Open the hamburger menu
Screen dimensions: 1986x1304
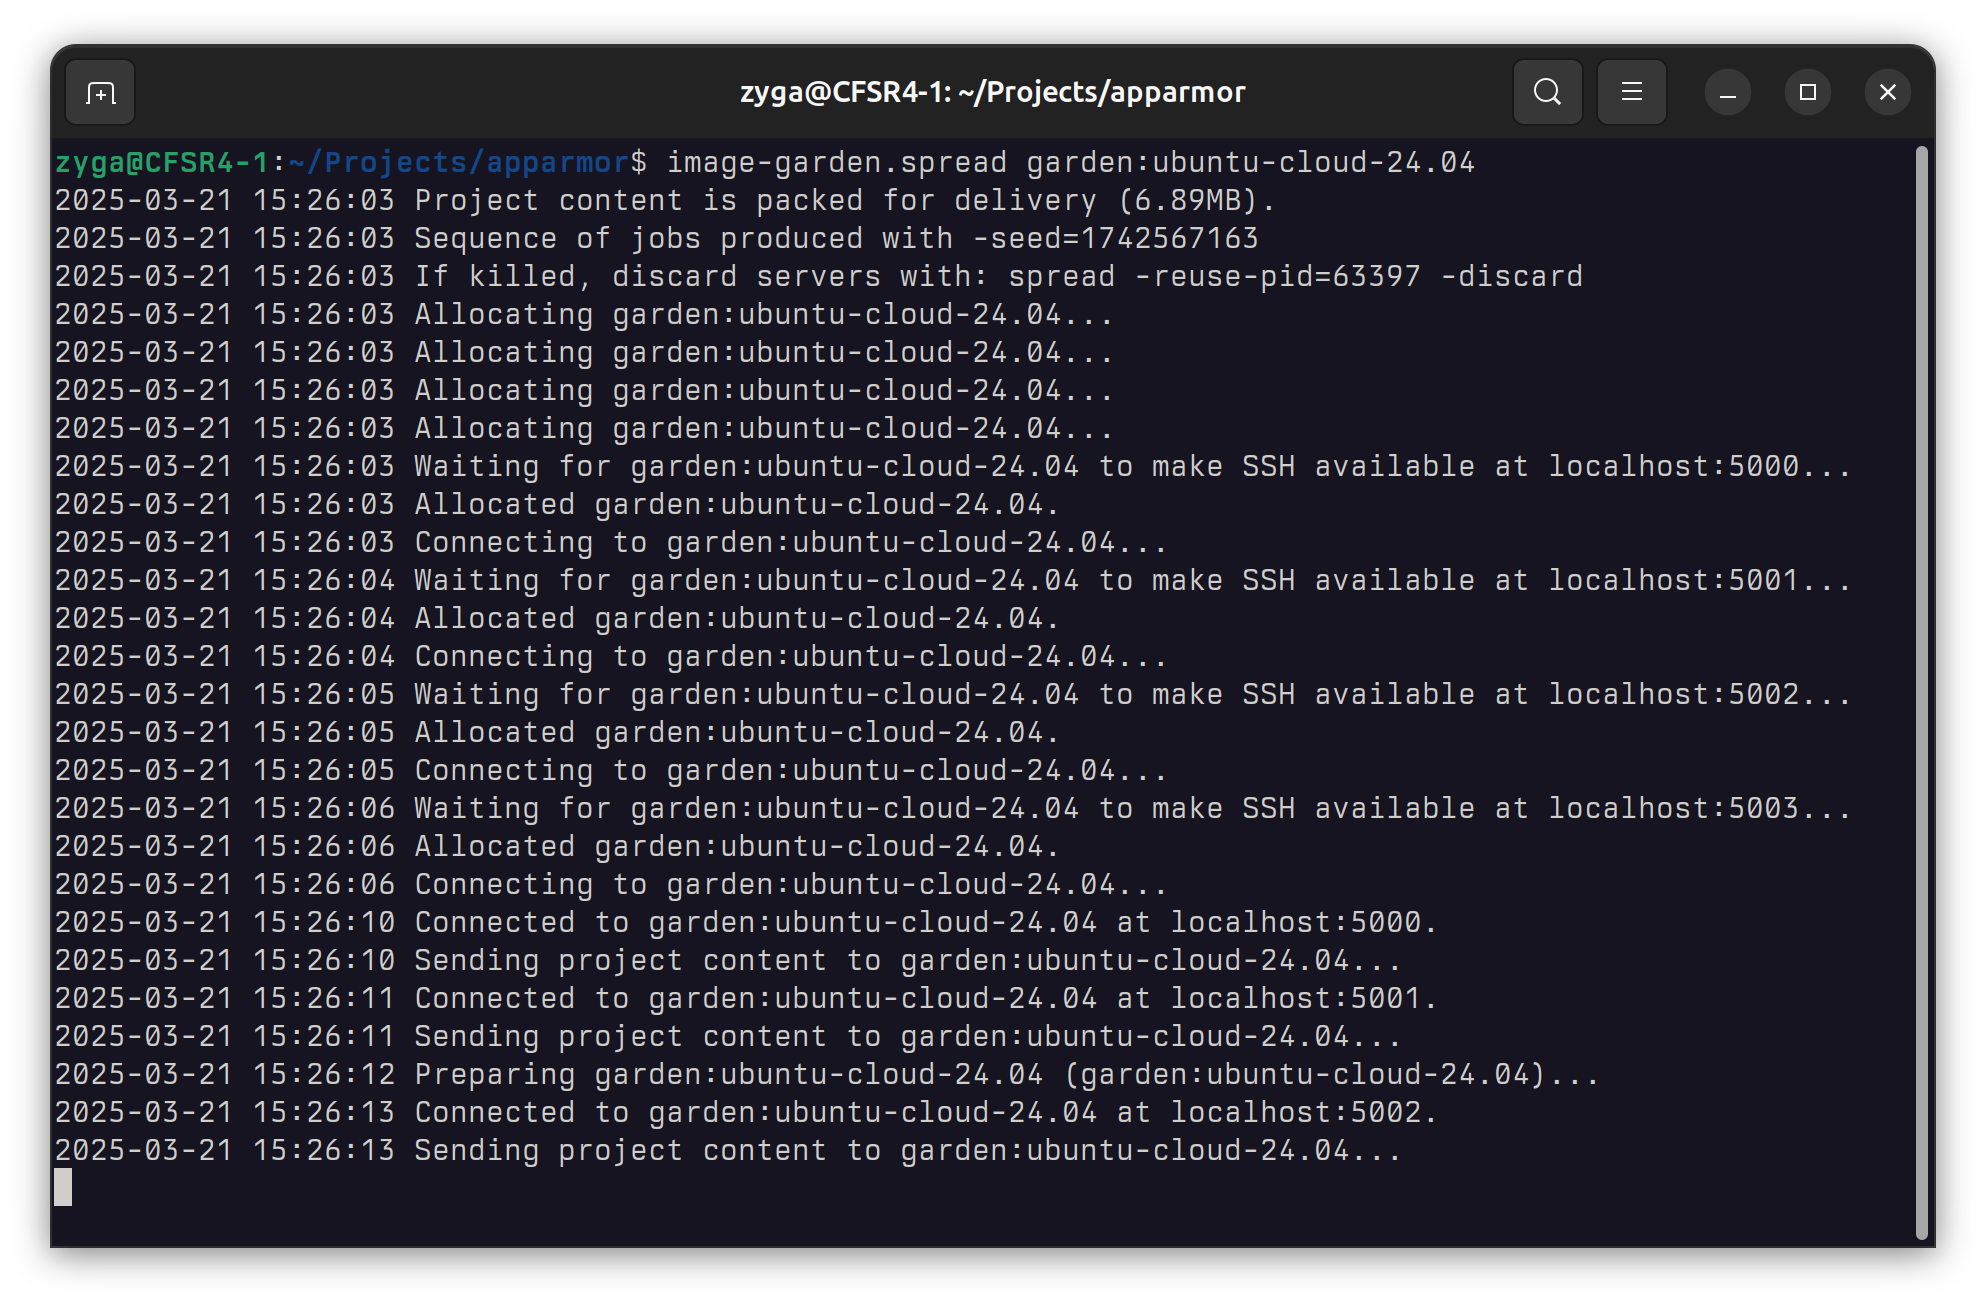pyautogui.click(x=1630, y=91)
